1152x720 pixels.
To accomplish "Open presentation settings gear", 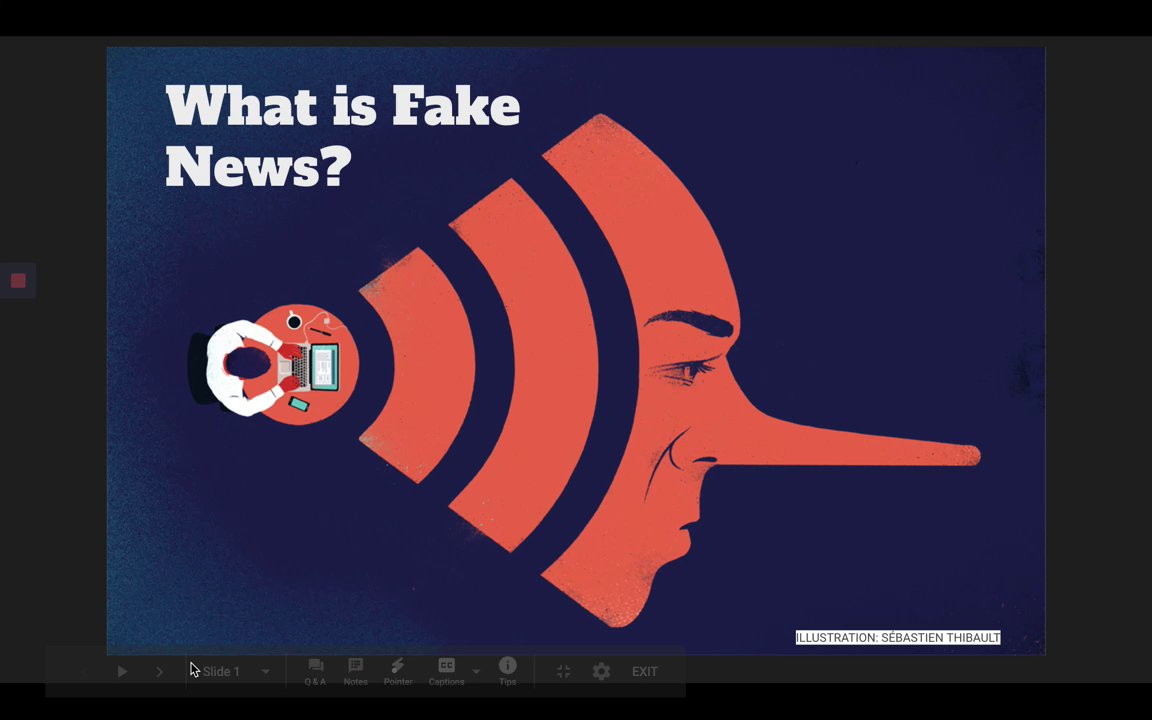I will (x=601, y=672).
